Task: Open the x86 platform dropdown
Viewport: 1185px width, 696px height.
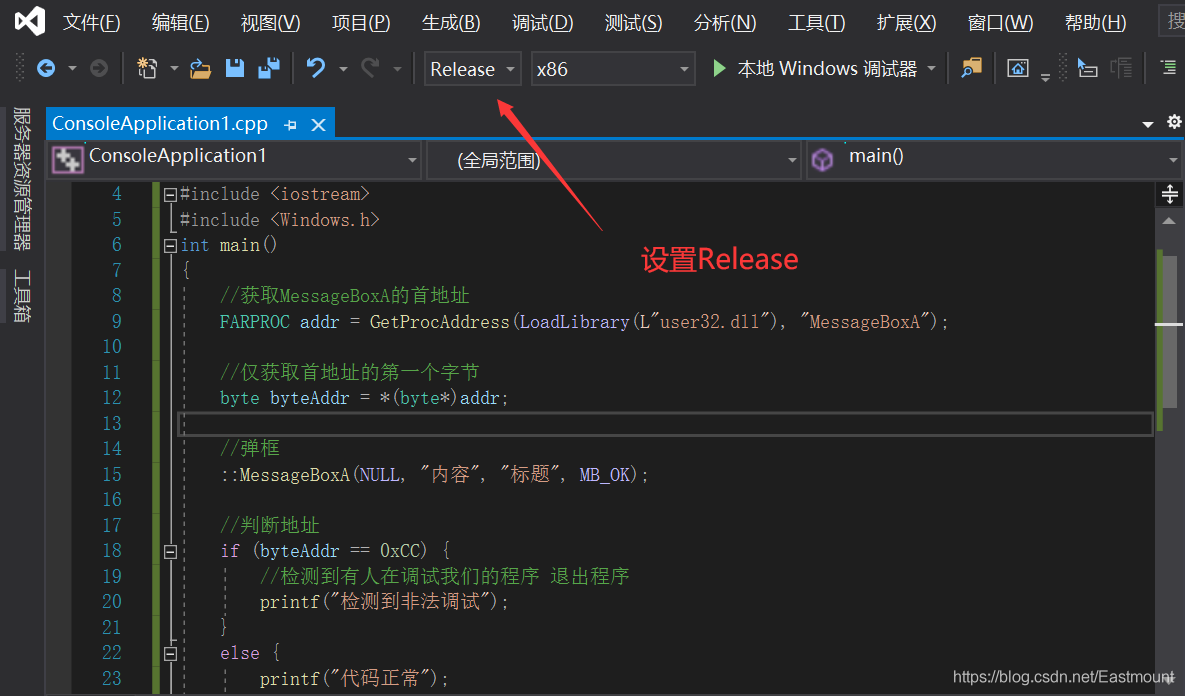Action: (x=613, y=69)
